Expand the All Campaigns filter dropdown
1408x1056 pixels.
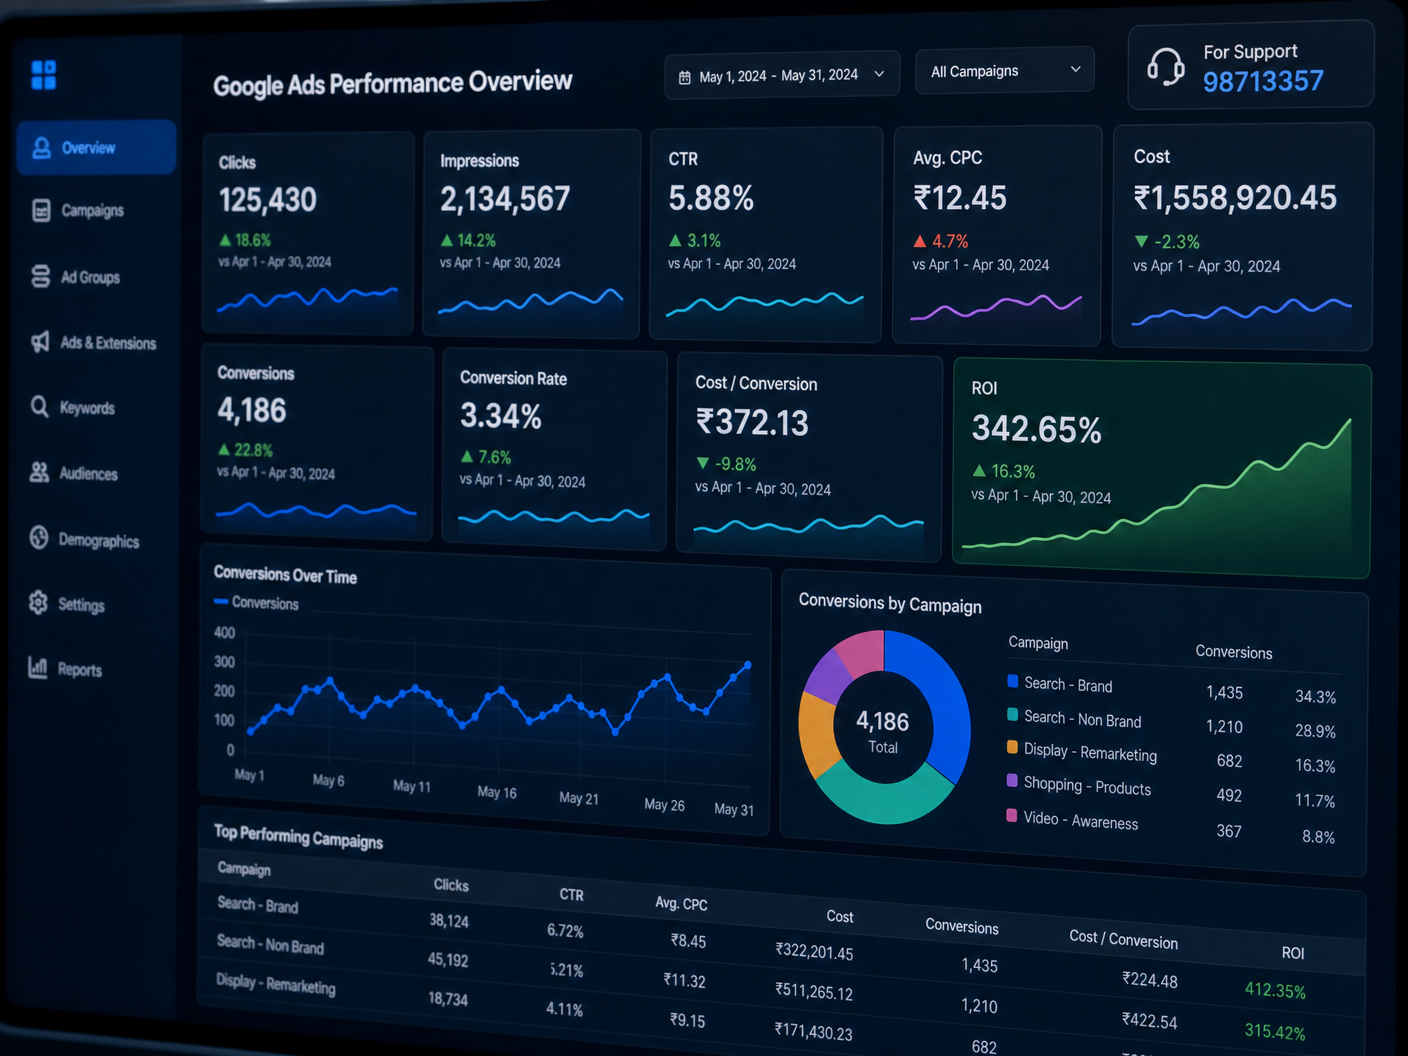coord(1004,71)
